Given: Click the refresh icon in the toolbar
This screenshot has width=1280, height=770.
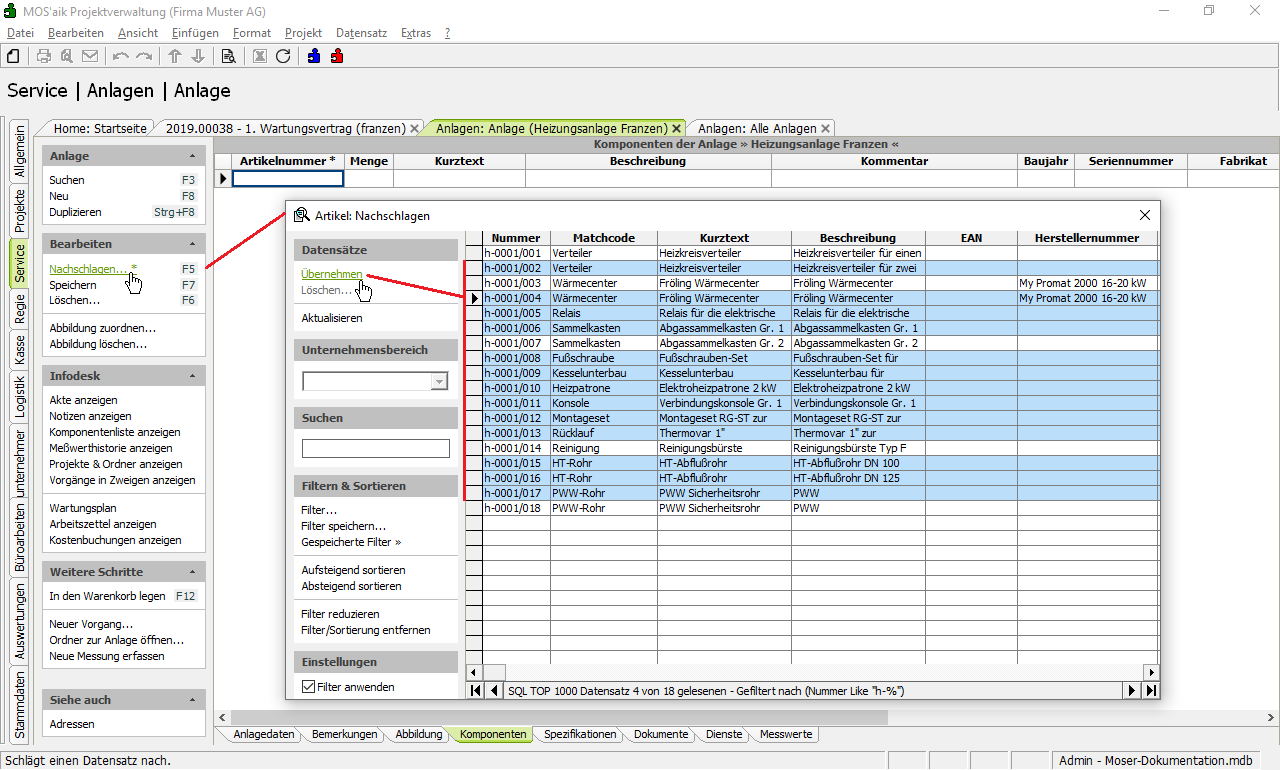Looking at the screenshot, I should tap(283, 56).
